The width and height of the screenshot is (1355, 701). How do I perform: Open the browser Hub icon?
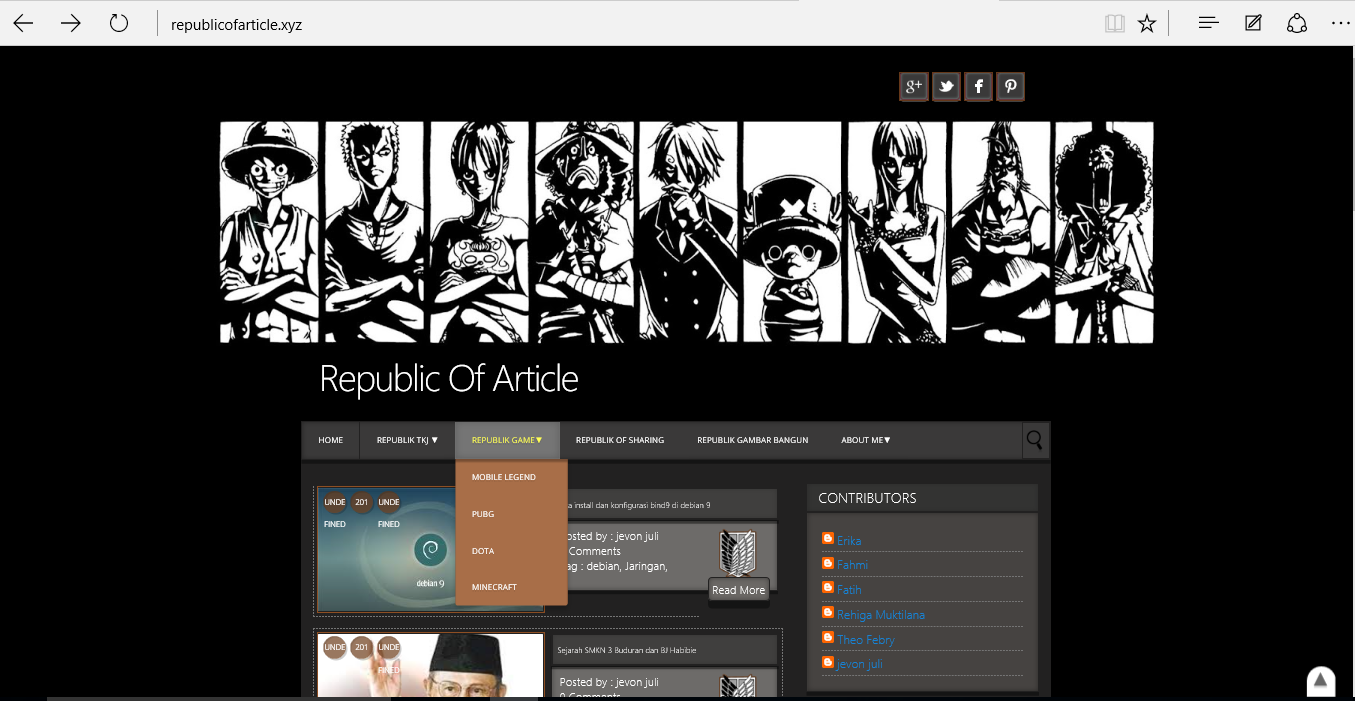1209,23
